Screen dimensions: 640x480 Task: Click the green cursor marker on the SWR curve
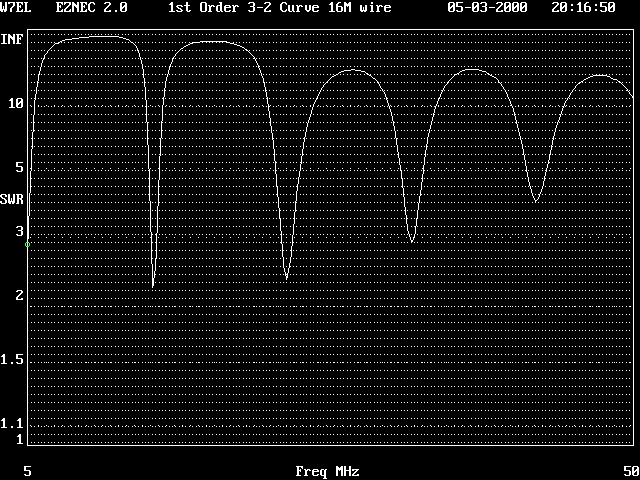pyautogui.click(x=27, y=244)
